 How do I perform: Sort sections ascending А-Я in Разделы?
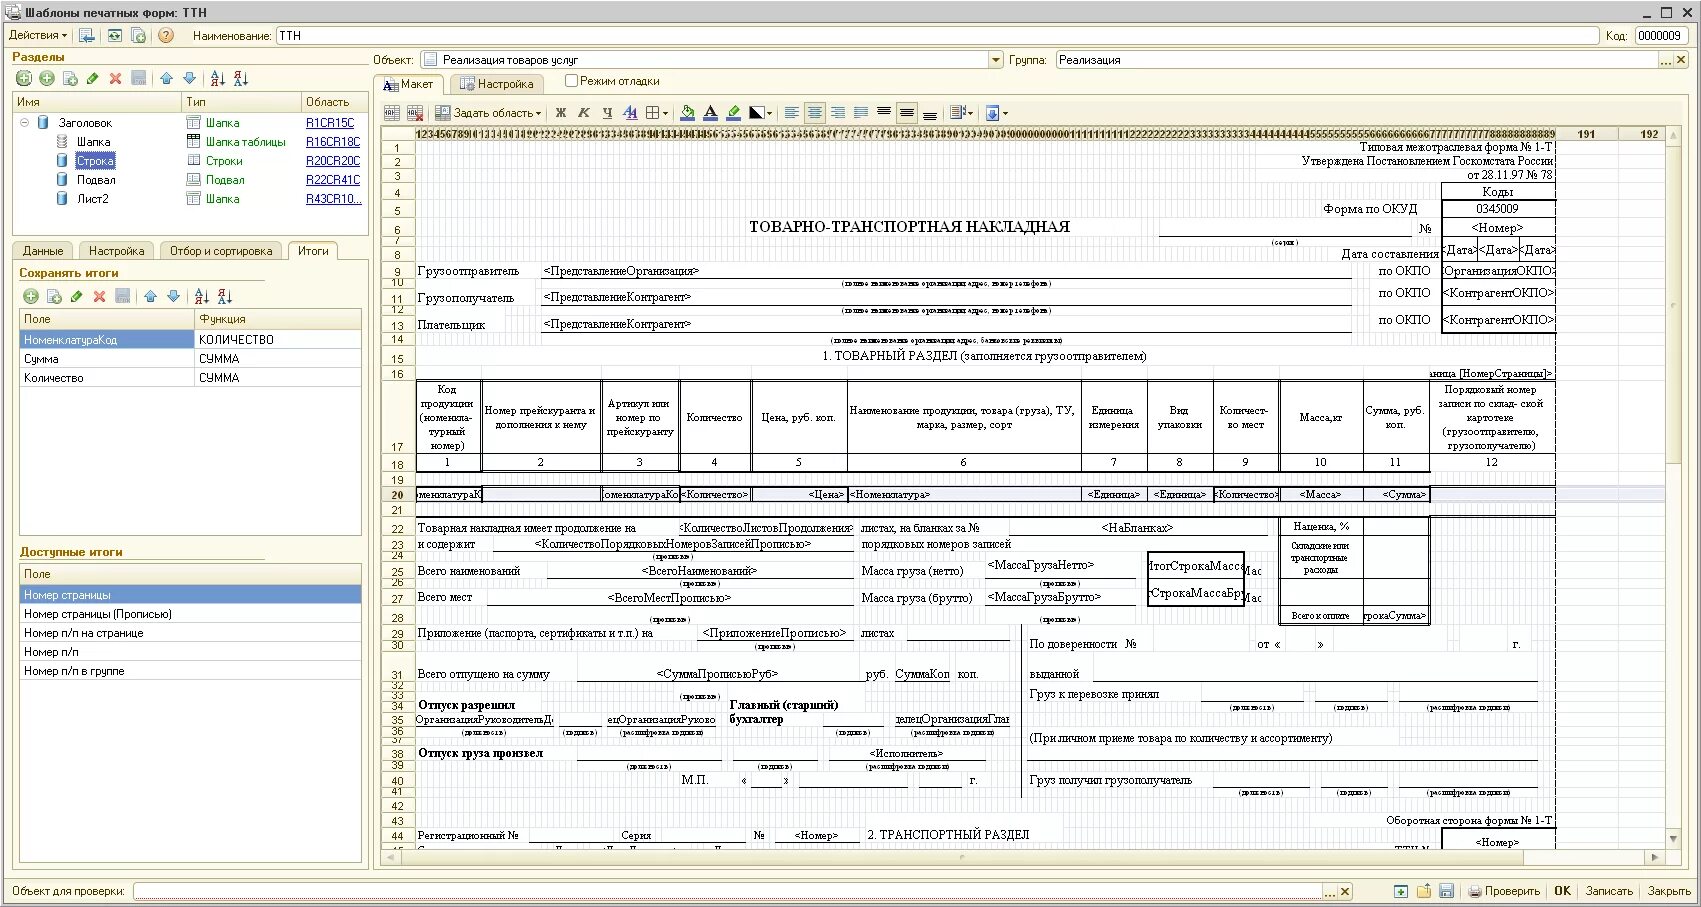point(218,78)
